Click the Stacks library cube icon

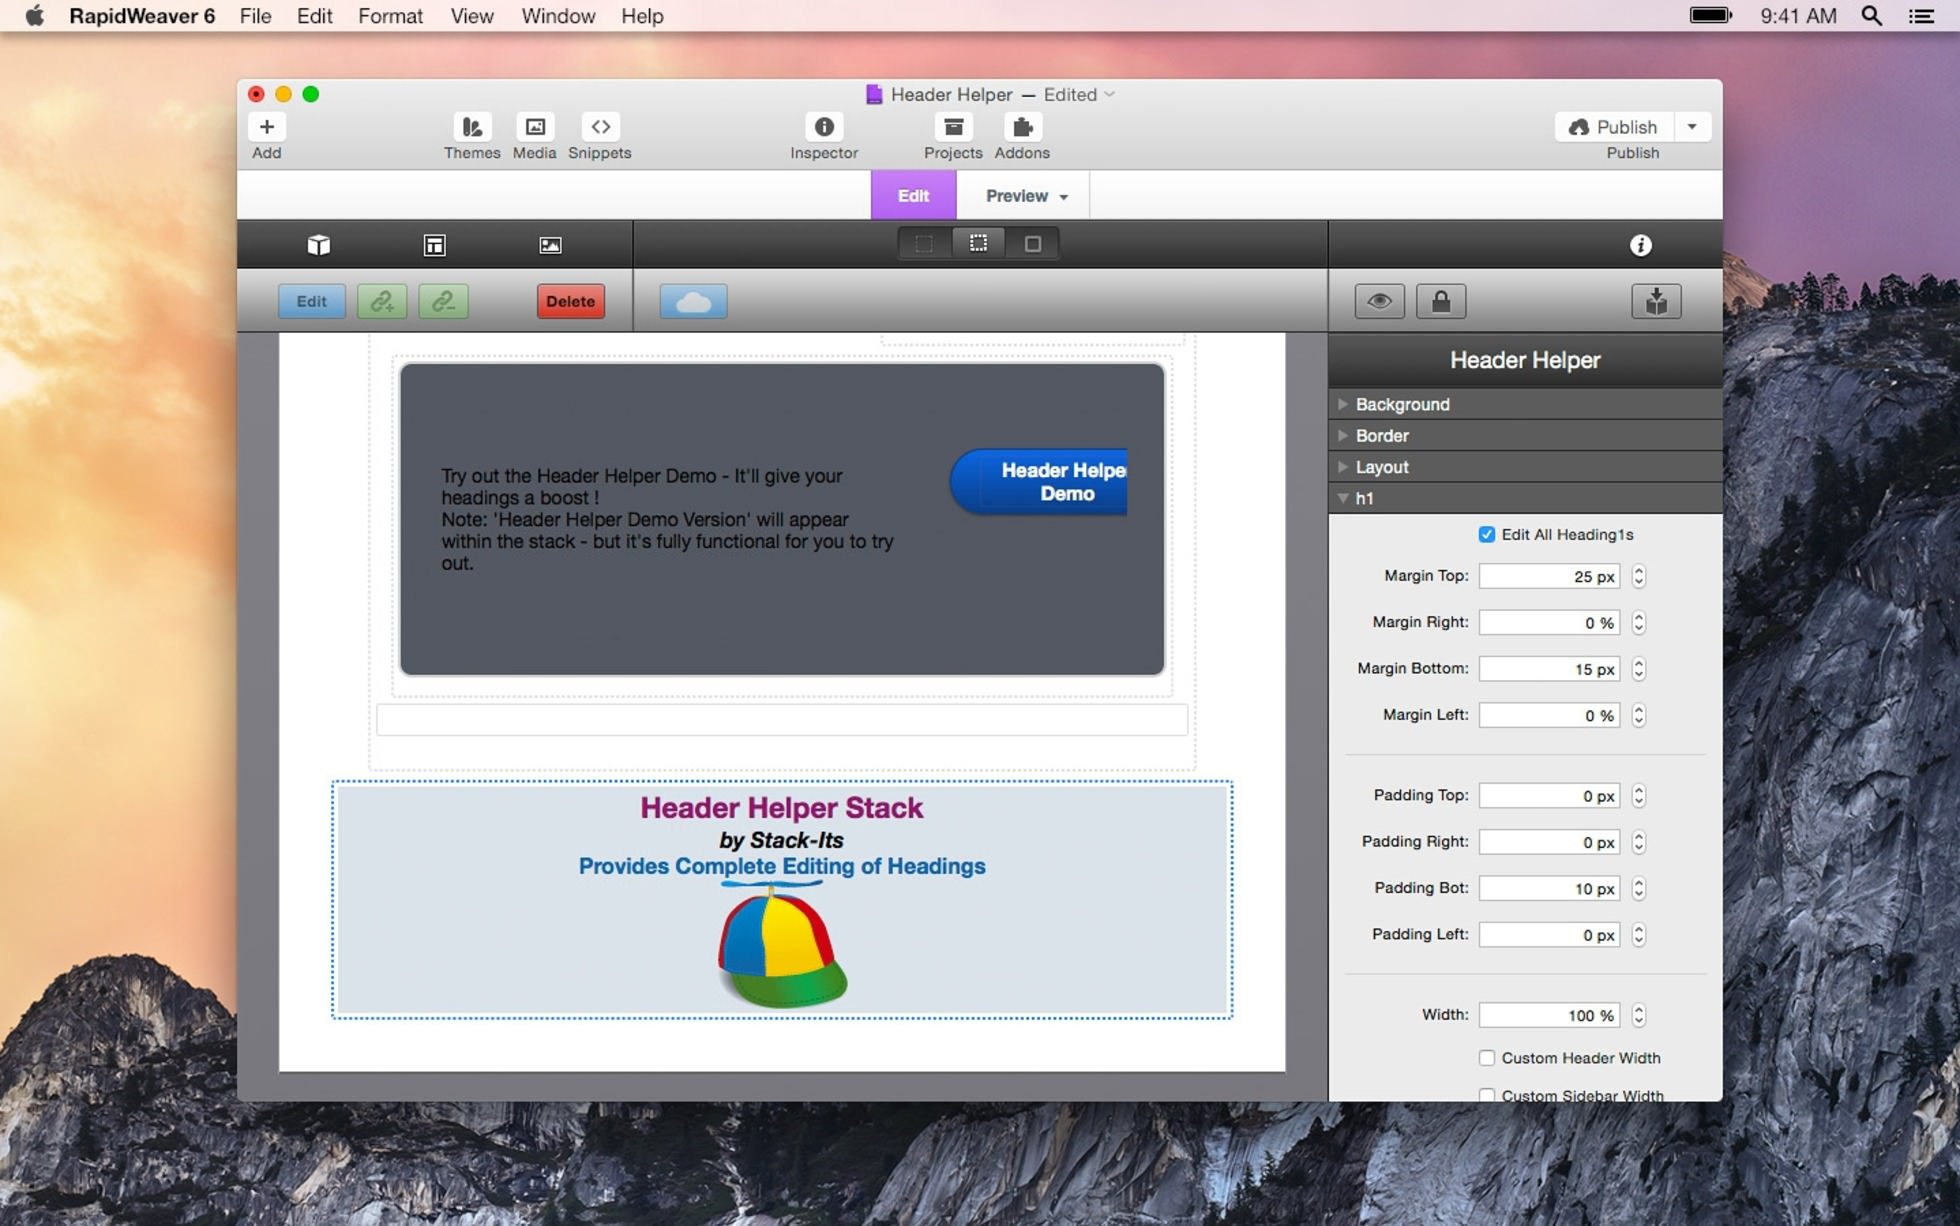[x=319, y=245]
